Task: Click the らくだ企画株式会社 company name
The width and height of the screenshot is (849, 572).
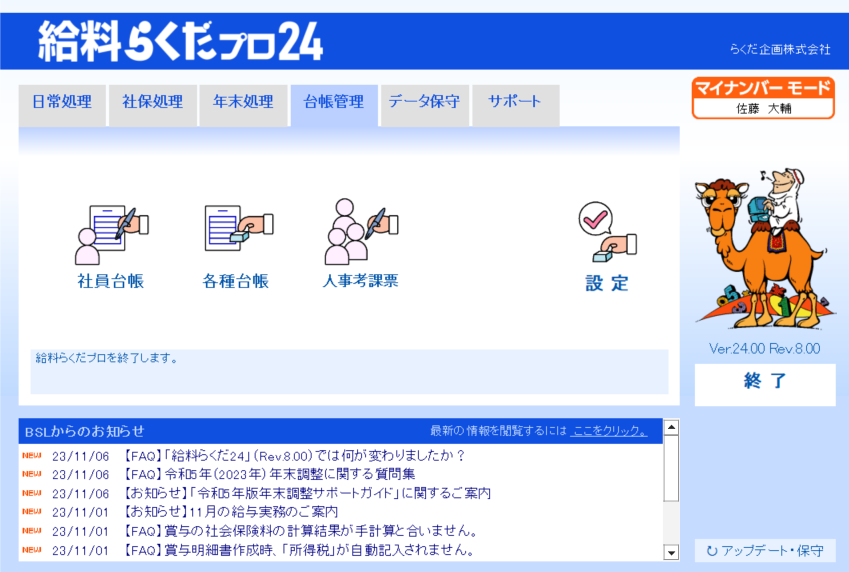Action: (x=780, y=49)
